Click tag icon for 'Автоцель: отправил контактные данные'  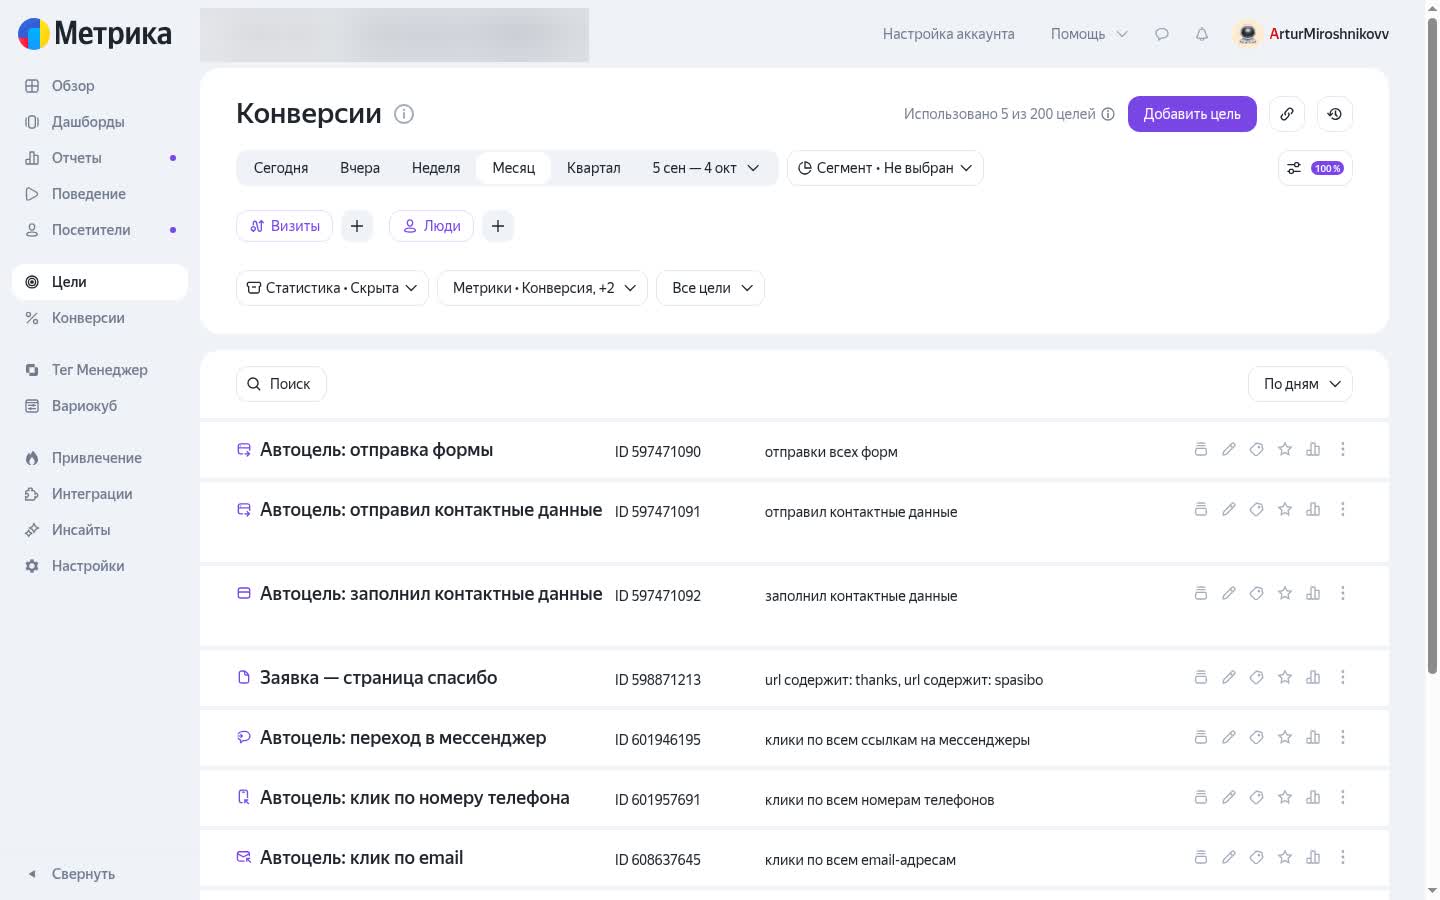coord(1257,510)
